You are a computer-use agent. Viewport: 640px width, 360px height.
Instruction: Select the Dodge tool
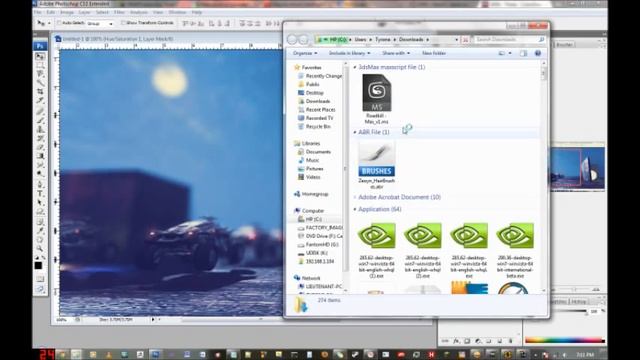click(x=40, y=173)
